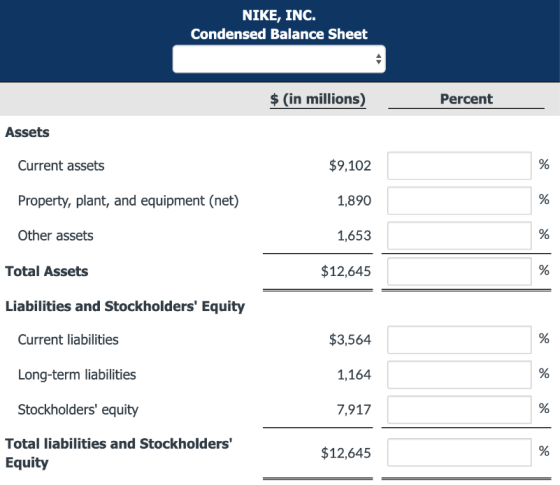Screen dimensions: 560x485
Task: Click the Total Assets label
Action: pyautogui.click(x=47, y=271)
